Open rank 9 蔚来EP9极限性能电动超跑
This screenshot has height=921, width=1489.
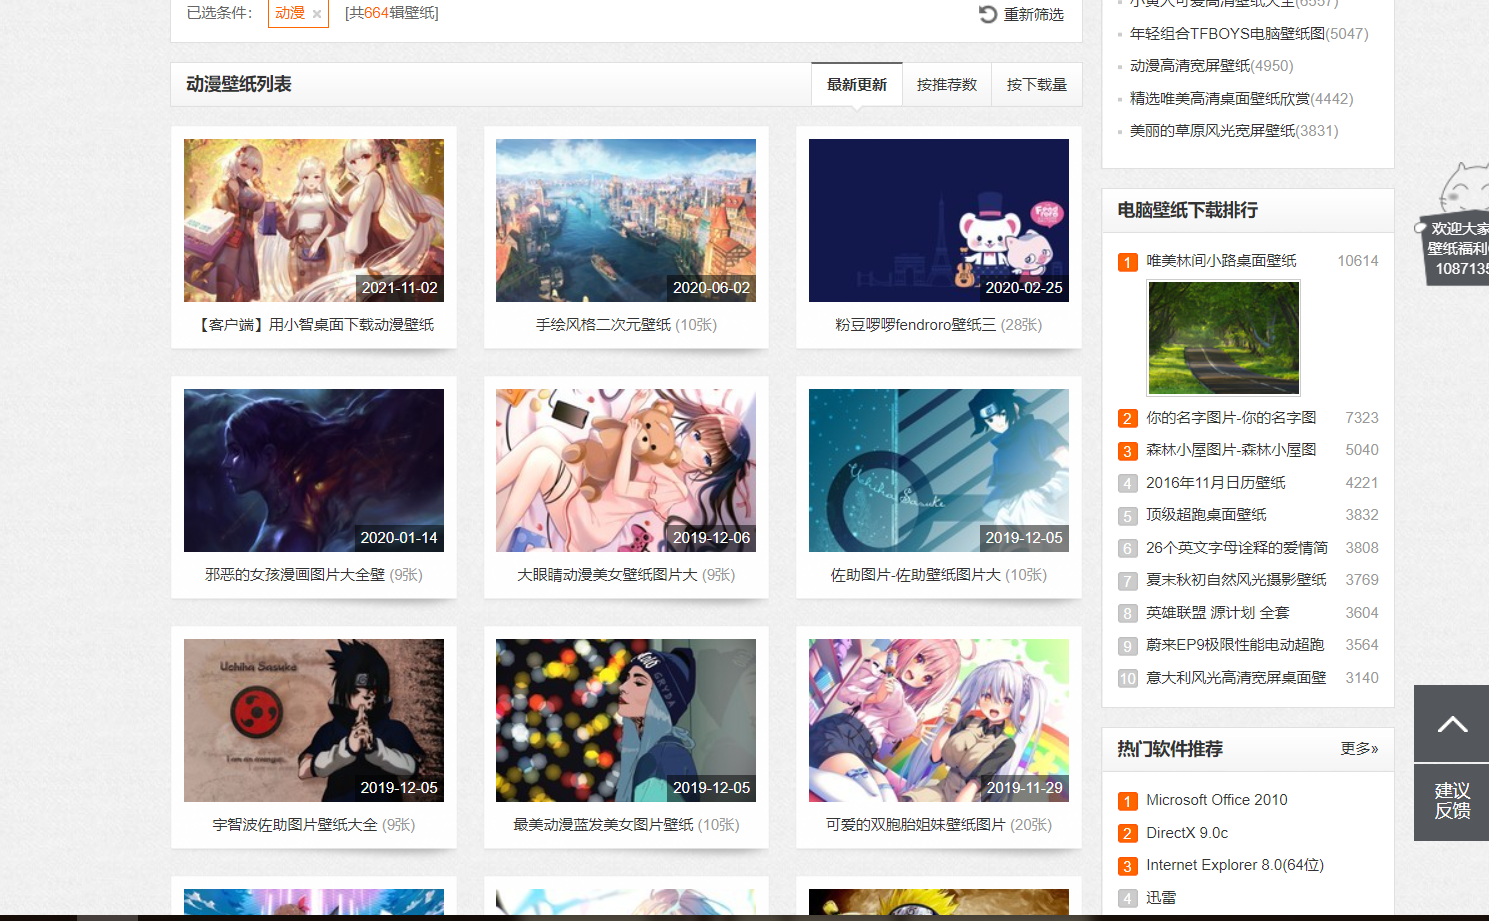coord(1235,645)
